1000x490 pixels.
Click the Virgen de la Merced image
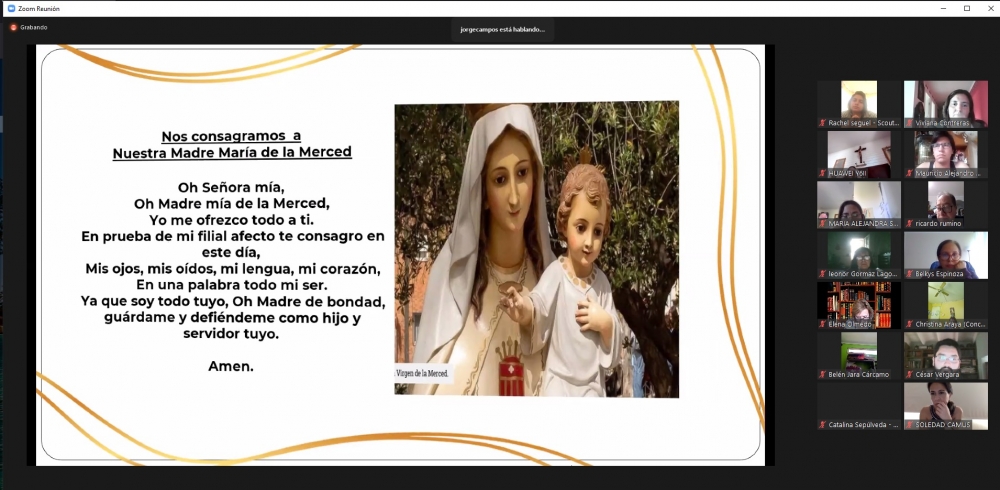536,248
